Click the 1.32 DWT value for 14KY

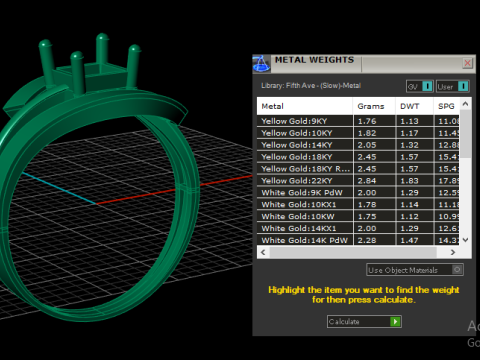click(409, 145)
